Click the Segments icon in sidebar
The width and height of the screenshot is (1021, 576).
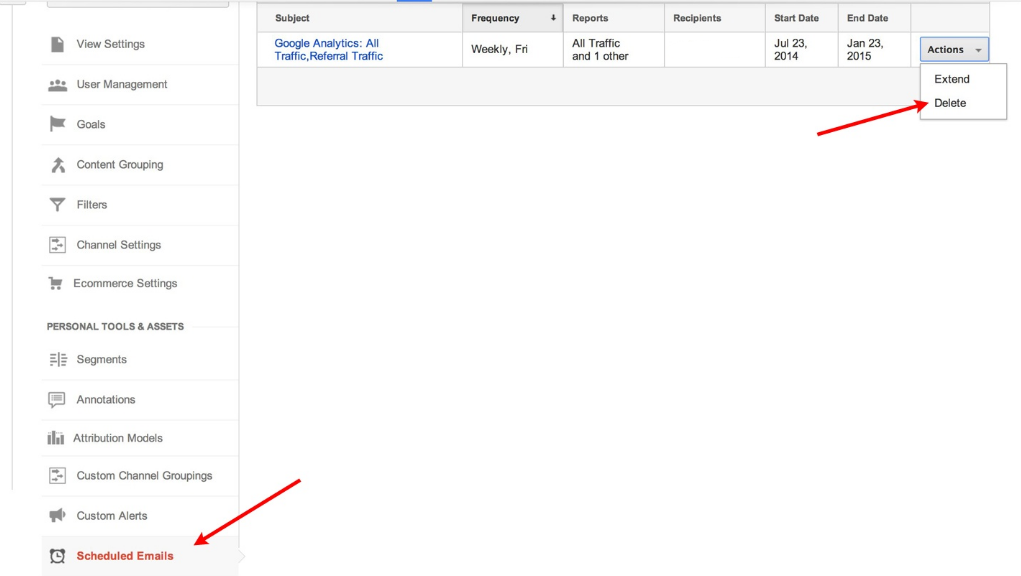(x=57, y=360)
